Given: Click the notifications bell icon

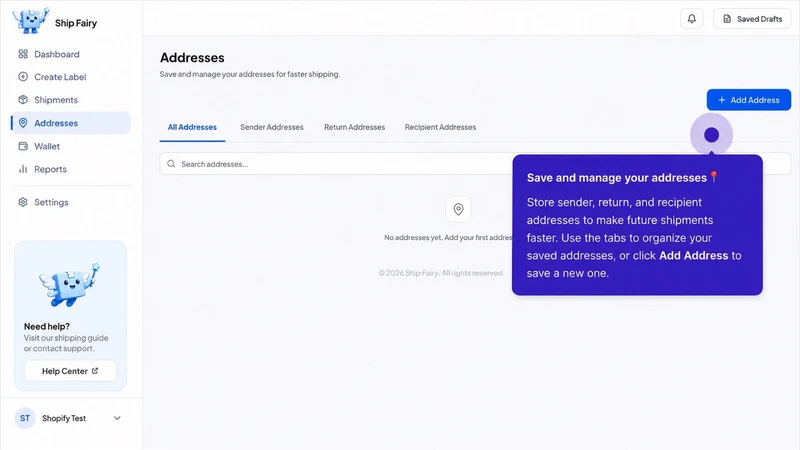Looking at the screenshot, I should pos(692,19).
